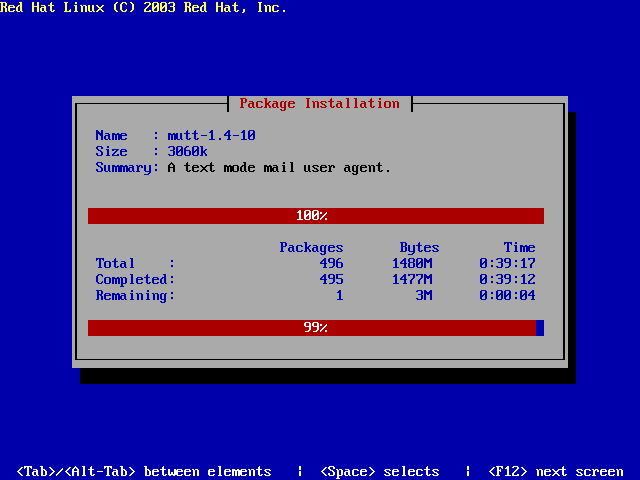The height and width of the screenshot is (480, 640).
Task: Click total packages value 496
Action: (x=331, y=263)
